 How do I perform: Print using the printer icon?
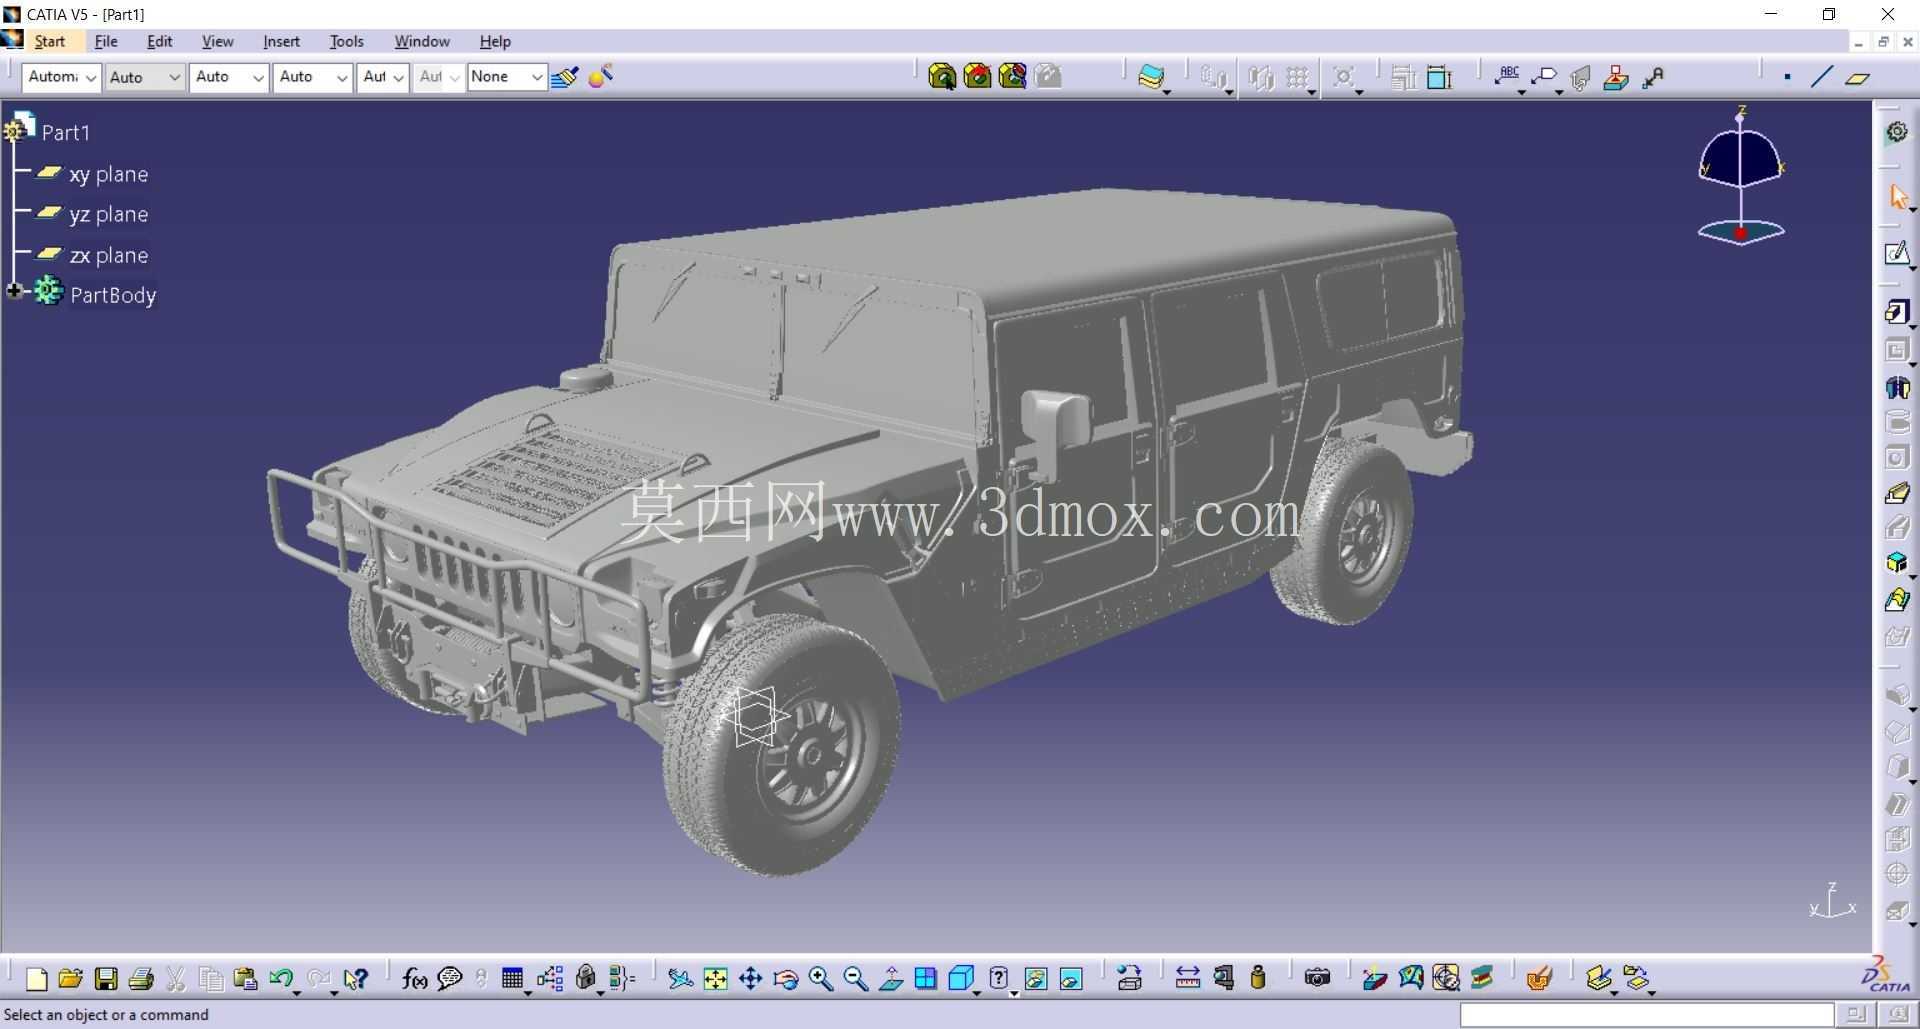point(141,978)
